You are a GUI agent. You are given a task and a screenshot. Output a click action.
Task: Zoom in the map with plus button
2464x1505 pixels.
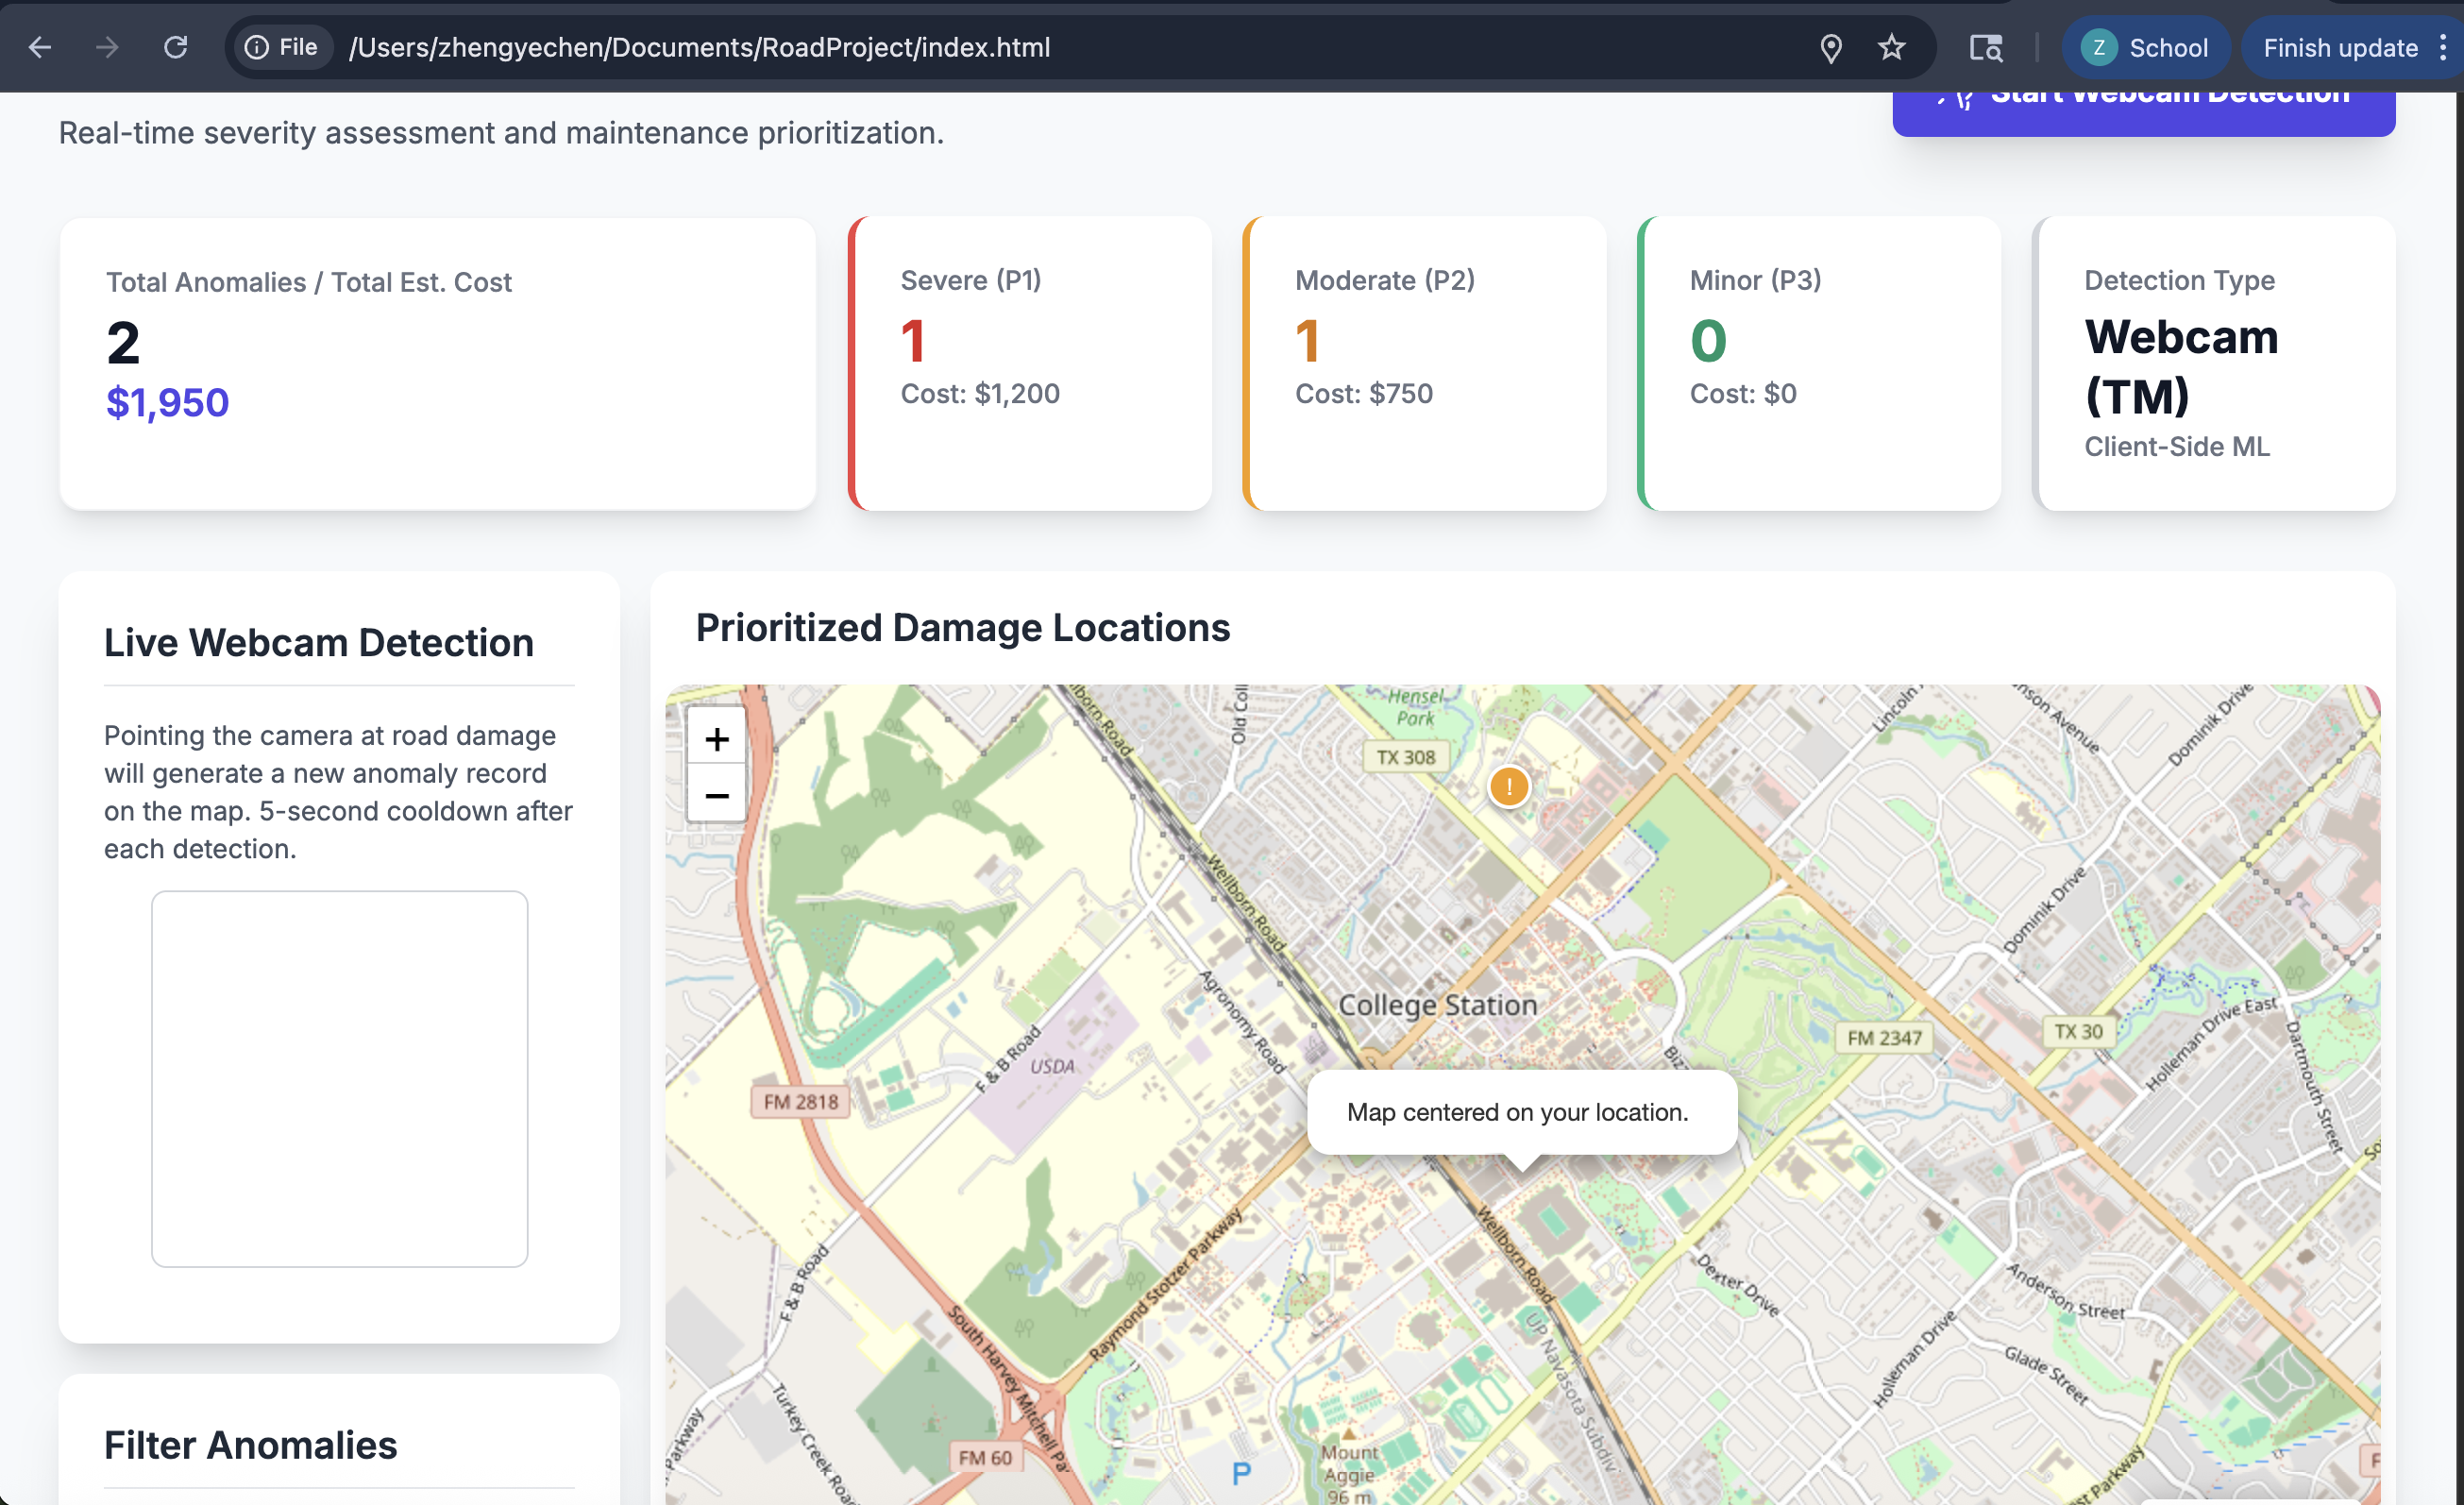[x=716, y=739]
